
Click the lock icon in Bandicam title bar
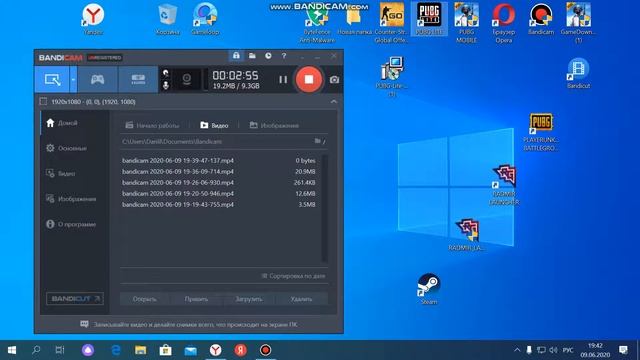(236, 56)
